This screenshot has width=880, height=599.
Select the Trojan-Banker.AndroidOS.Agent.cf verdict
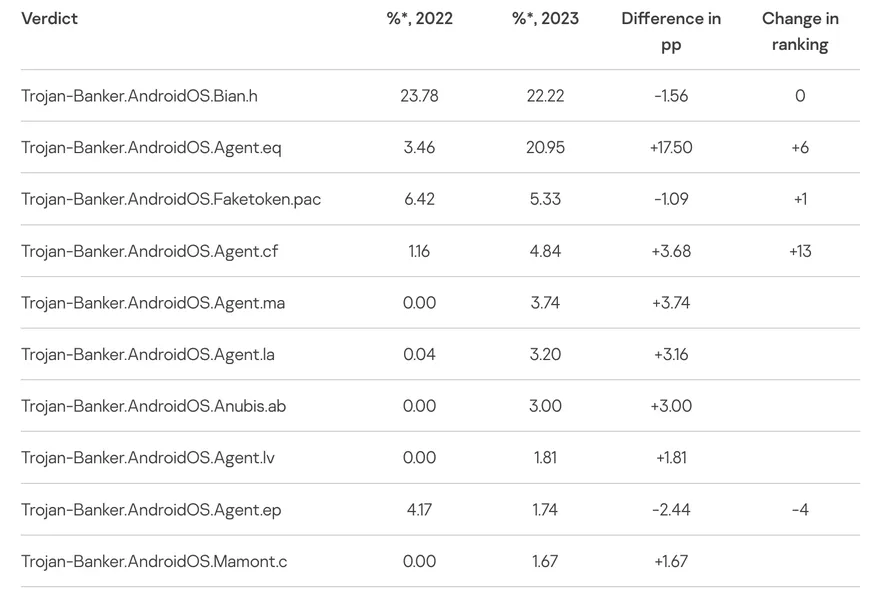(149, 251)
